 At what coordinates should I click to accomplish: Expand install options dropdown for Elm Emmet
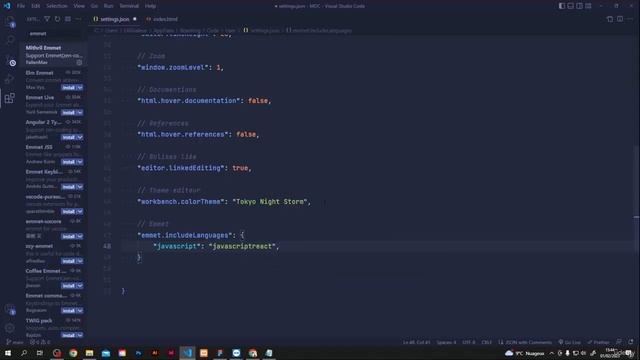[x=80, y=87]
